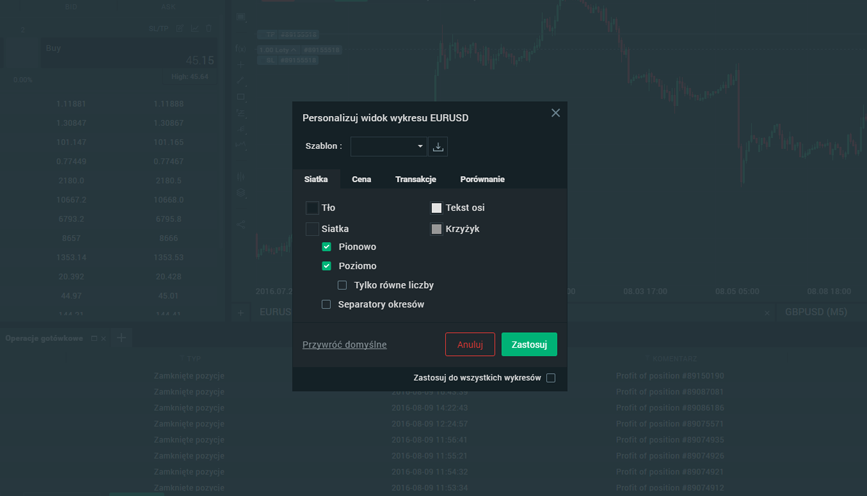
Task: Click the trash icon next to SL/TP
Action: coord(209,28)
